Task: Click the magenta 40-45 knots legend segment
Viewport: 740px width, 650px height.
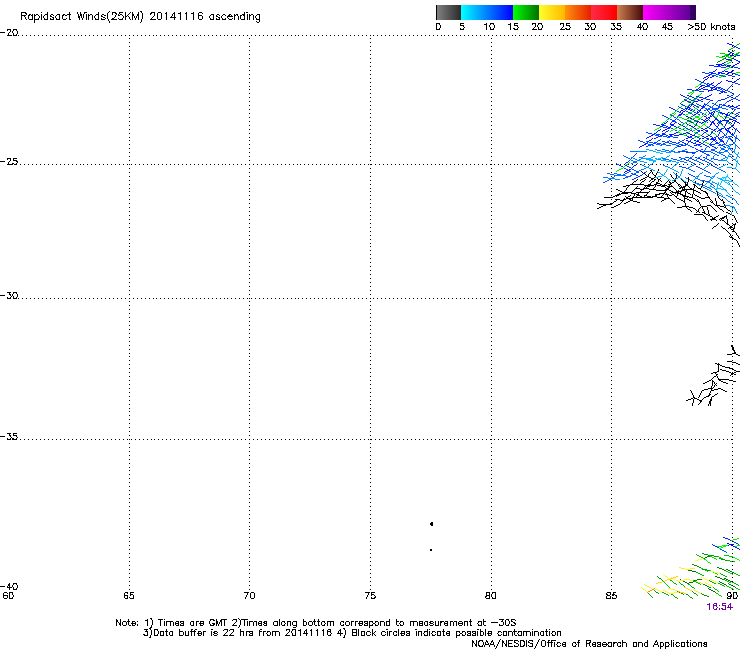Action: click(656, 12)
